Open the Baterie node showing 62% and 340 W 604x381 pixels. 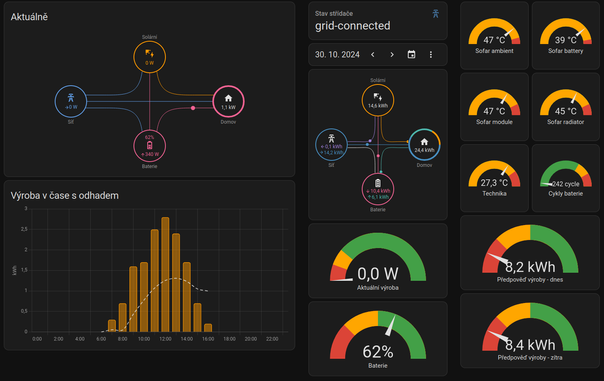click(x=149, y=146)
